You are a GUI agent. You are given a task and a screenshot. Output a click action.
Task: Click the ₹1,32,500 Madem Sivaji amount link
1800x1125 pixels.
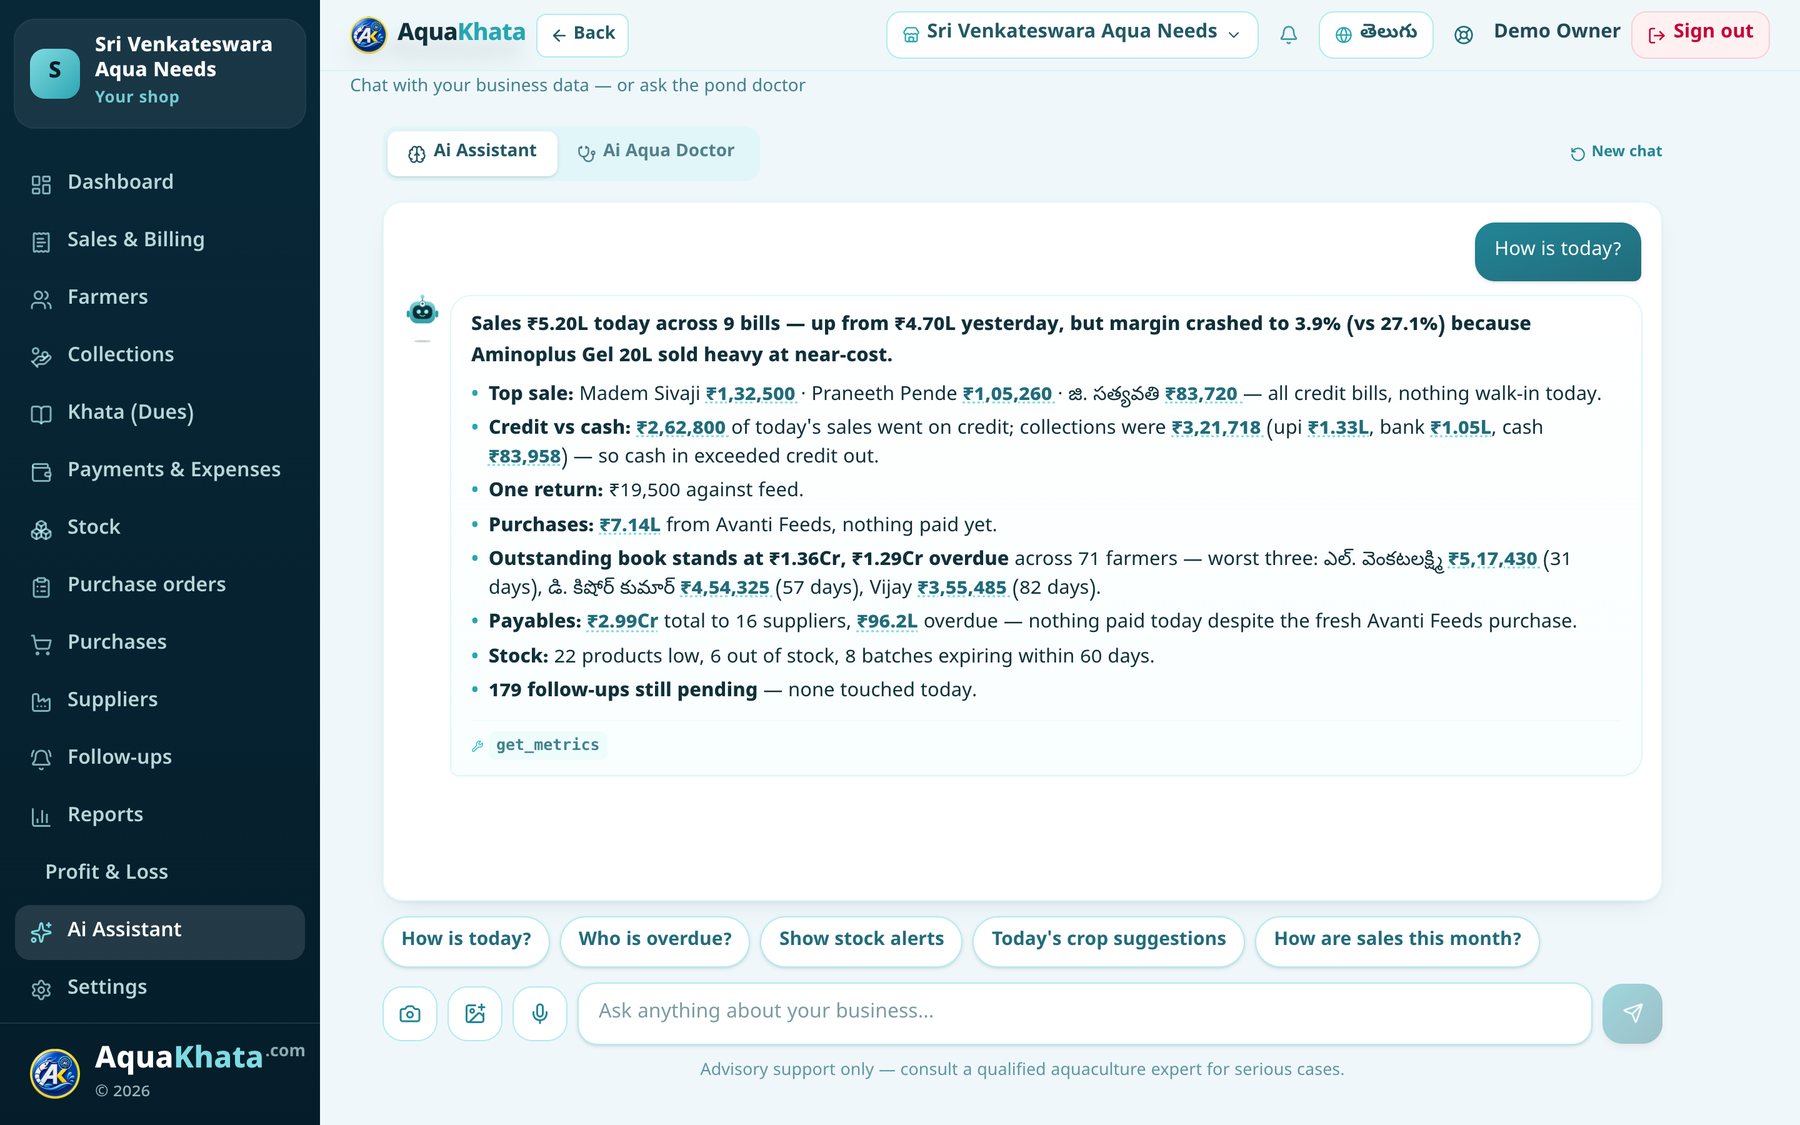click(750, 394)
